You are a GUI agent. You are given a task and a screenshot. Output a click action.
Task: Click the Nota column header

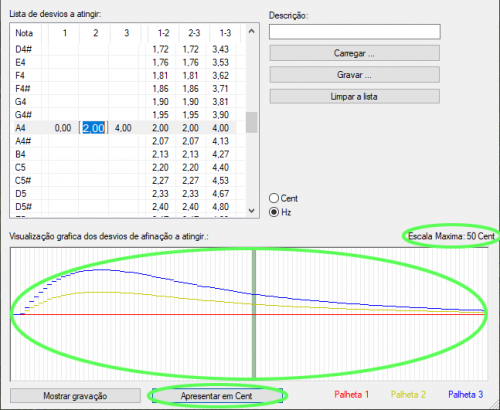pyautogui.click(x=24, y=33)
